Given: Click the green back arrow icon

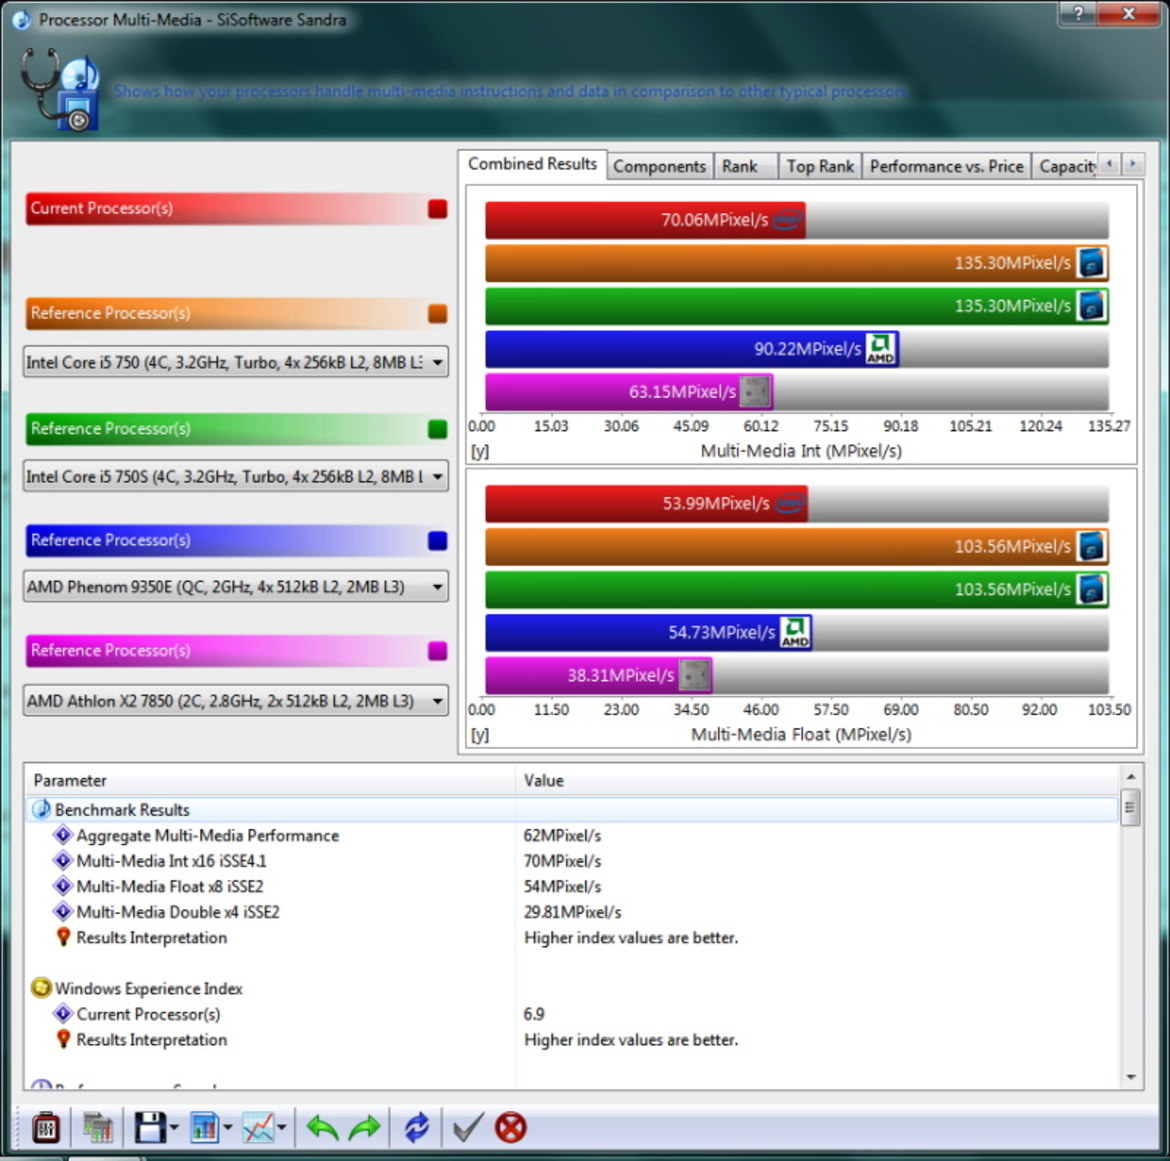Looking at the screenshot, I should [322, 1127].
